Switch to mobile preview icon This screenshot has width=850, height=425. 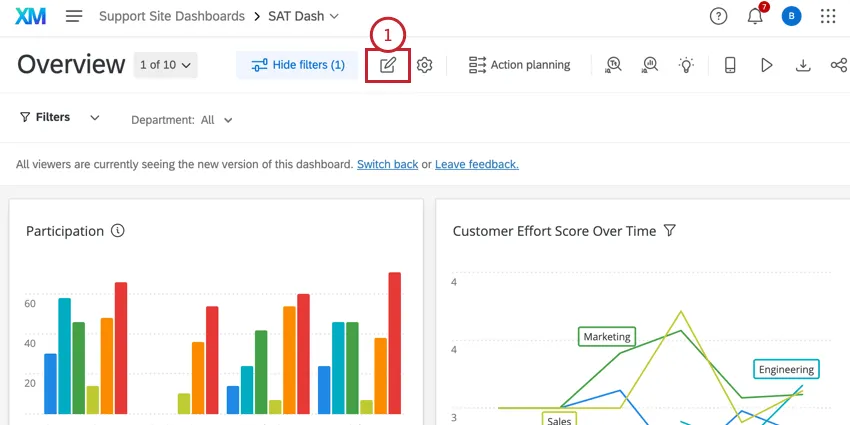(730, 65)
